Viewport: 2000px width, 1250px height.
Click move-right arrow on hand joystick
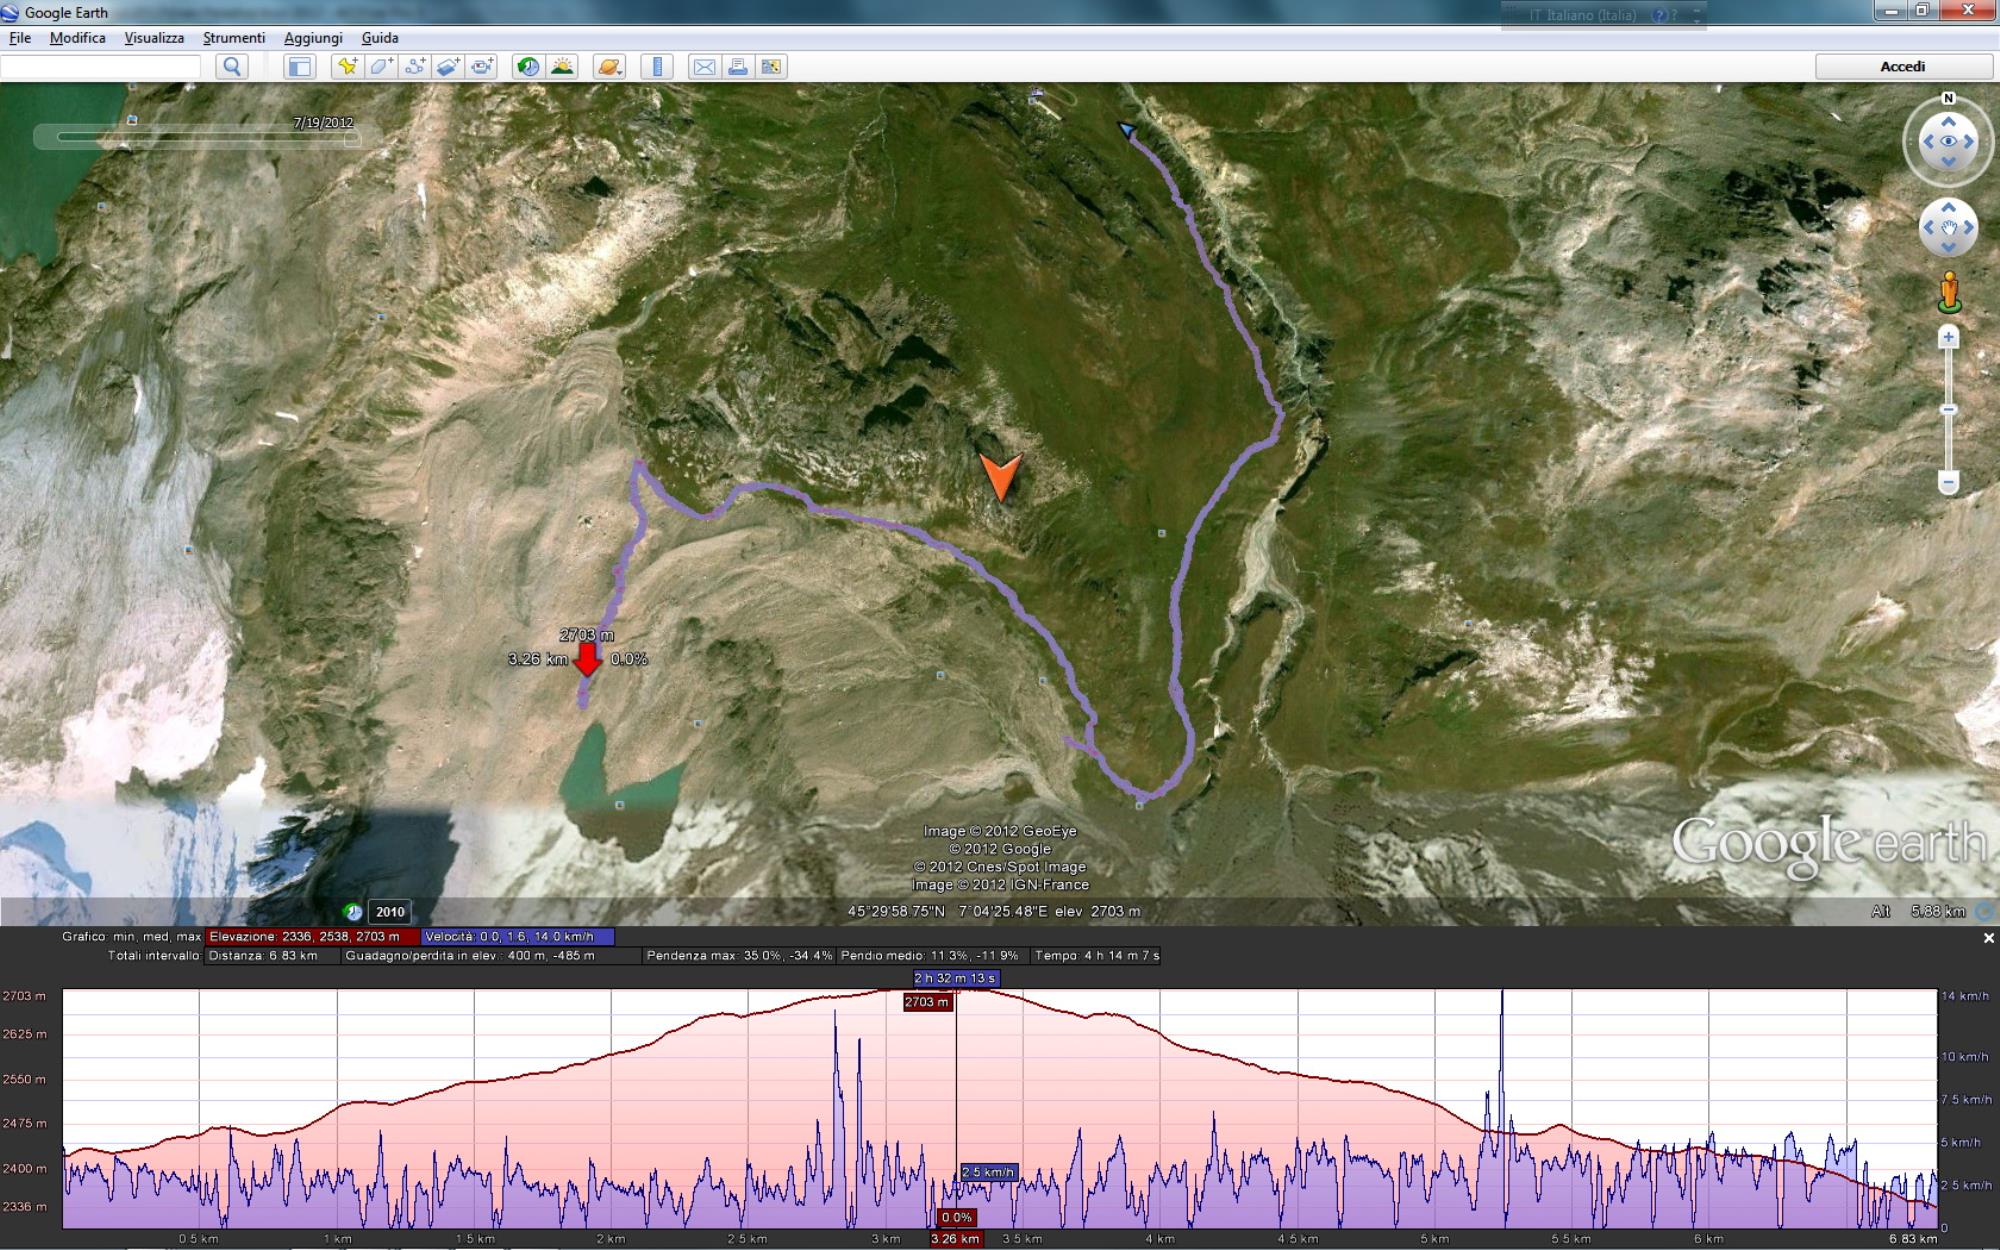[1969, 228]
